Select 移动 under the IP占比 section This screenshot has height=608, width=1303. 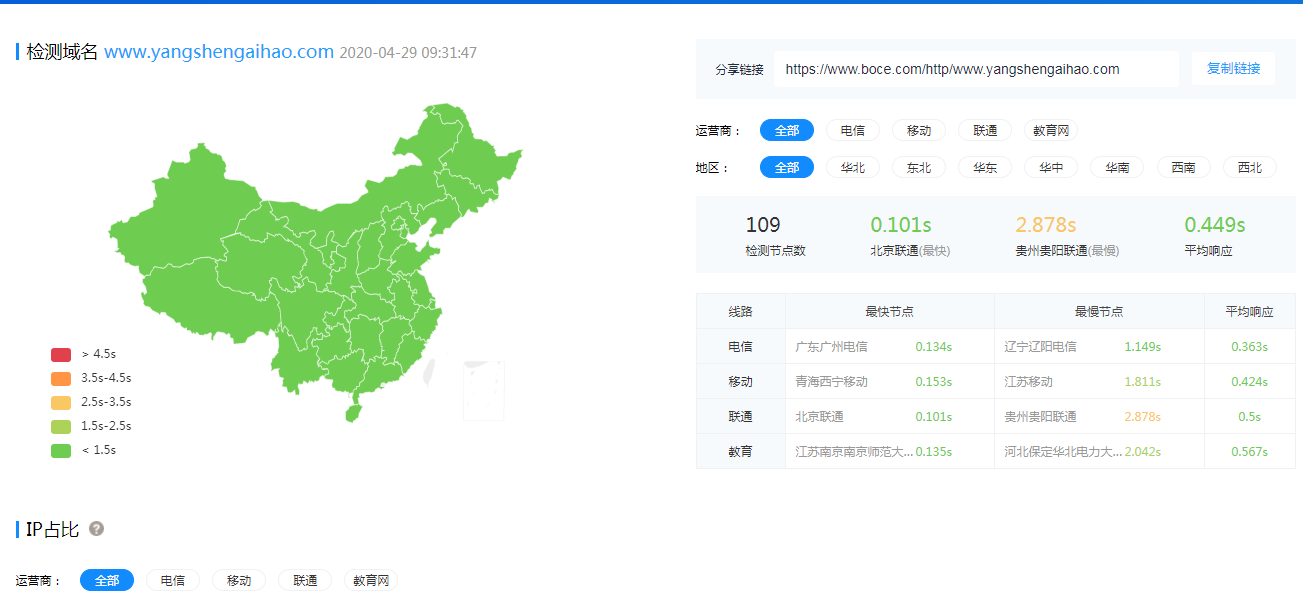(x=239, y=580)
